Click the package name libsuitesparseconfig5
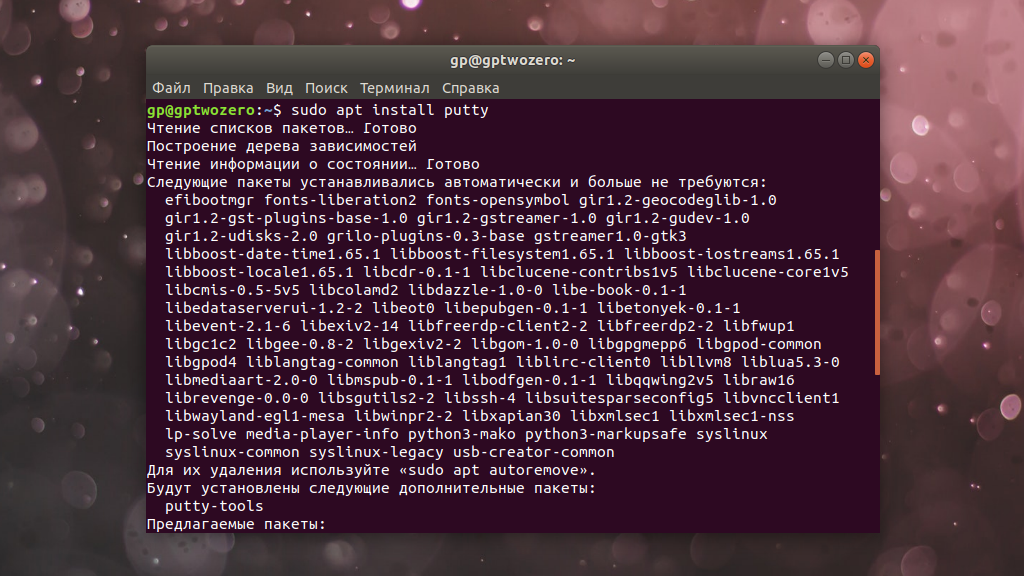The height and width of the screenshot is (576, 1024). click(619, 398)
